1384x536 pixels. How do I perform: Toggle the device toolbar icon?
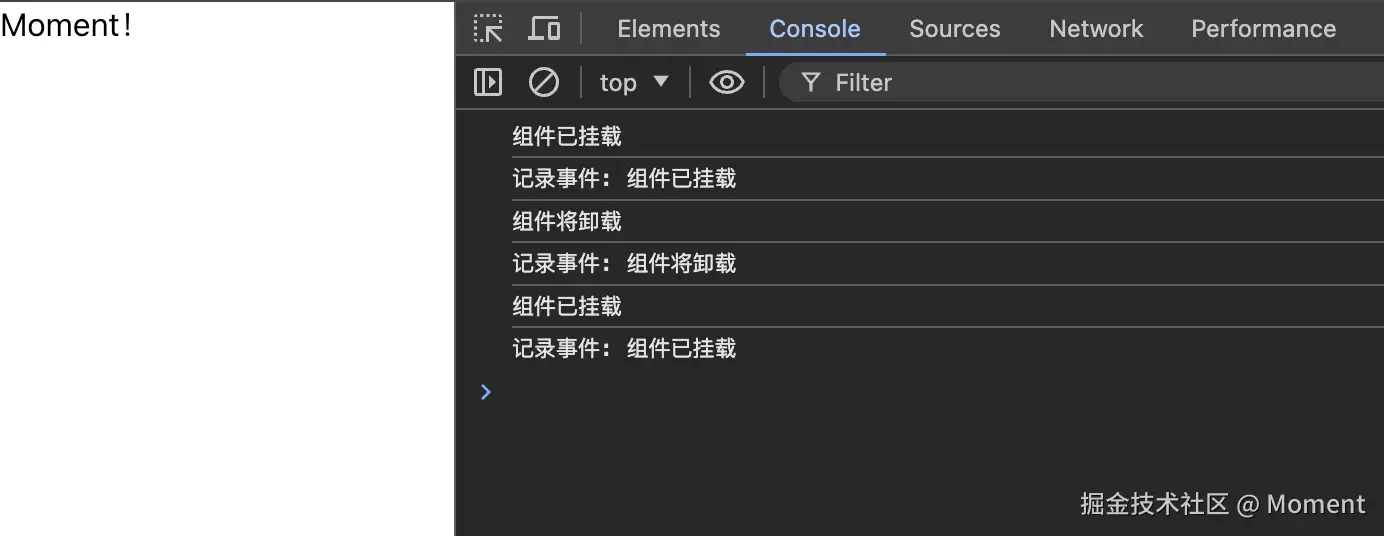click(544, 29)
